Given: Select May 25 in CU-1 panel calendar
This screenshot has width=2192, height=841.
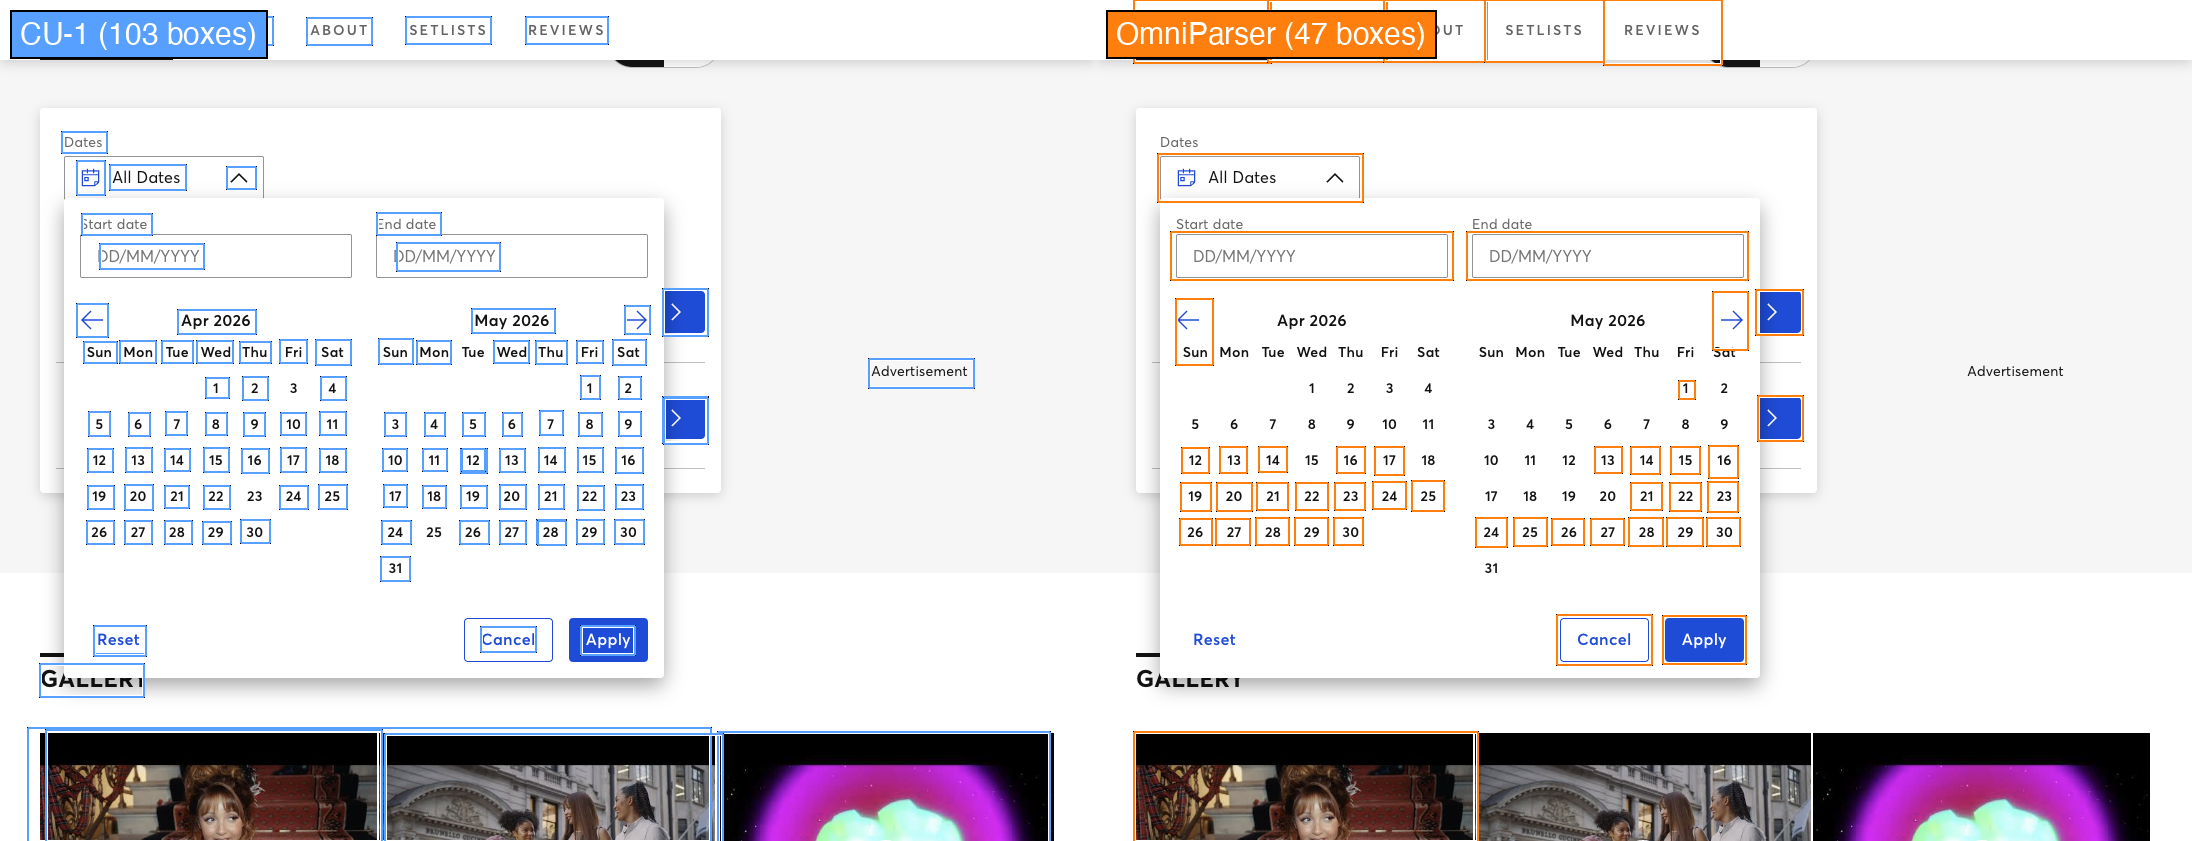Looking at the screenshot, I should (434, 532).
